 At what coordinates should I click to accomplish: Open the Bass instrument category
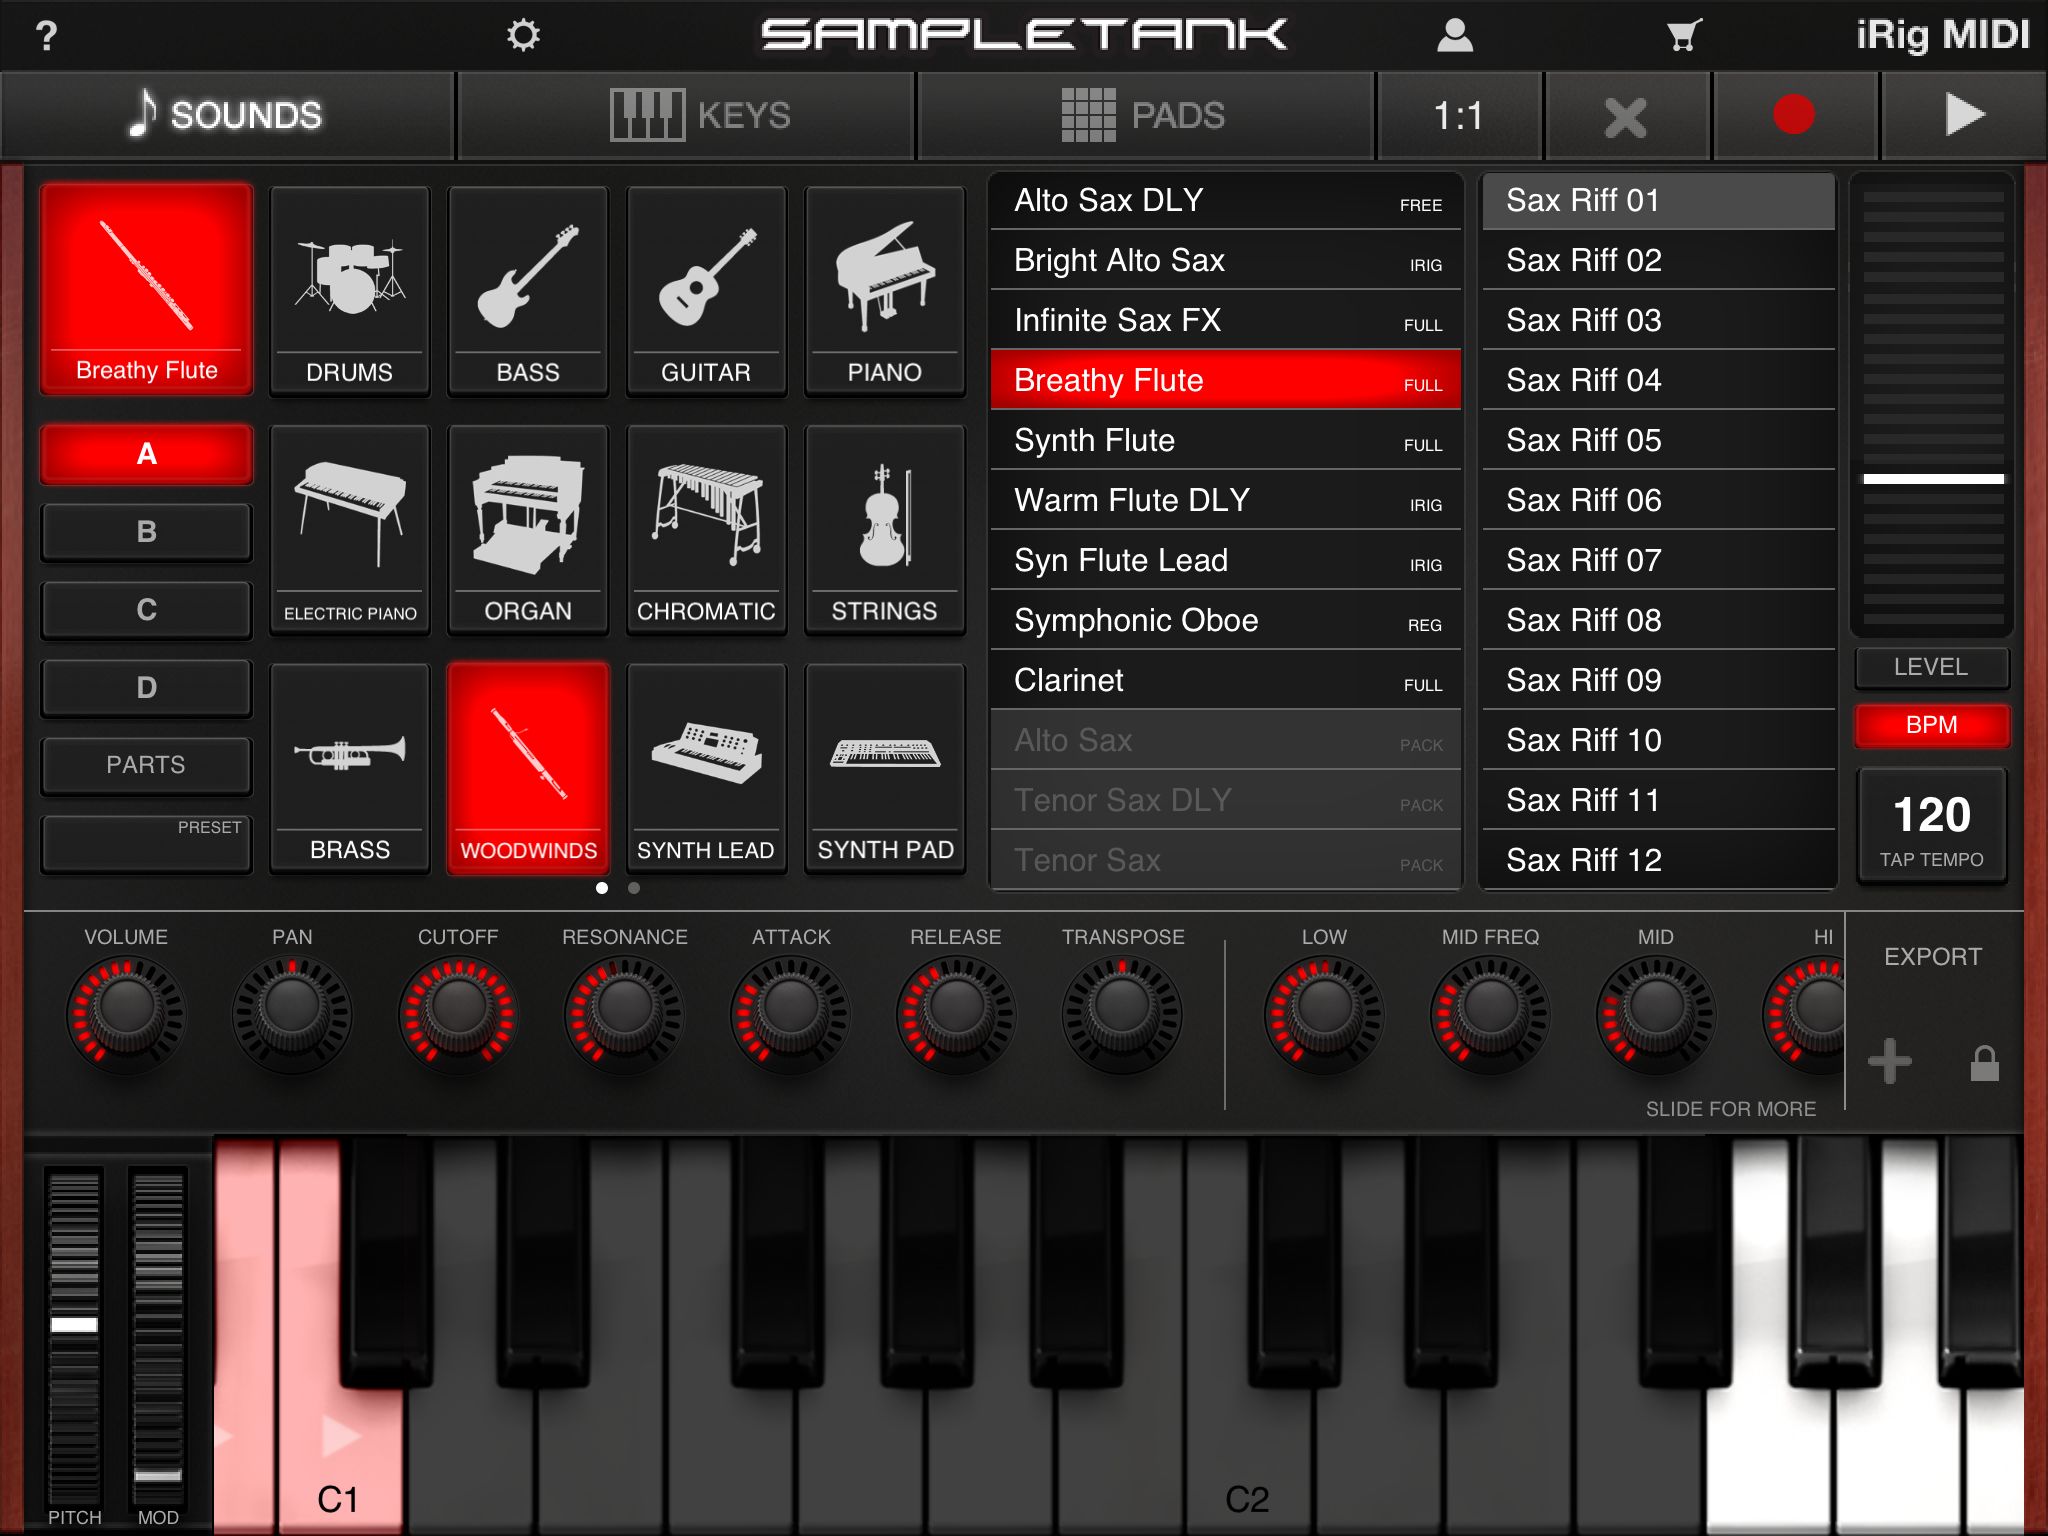(x=527, y=290)
